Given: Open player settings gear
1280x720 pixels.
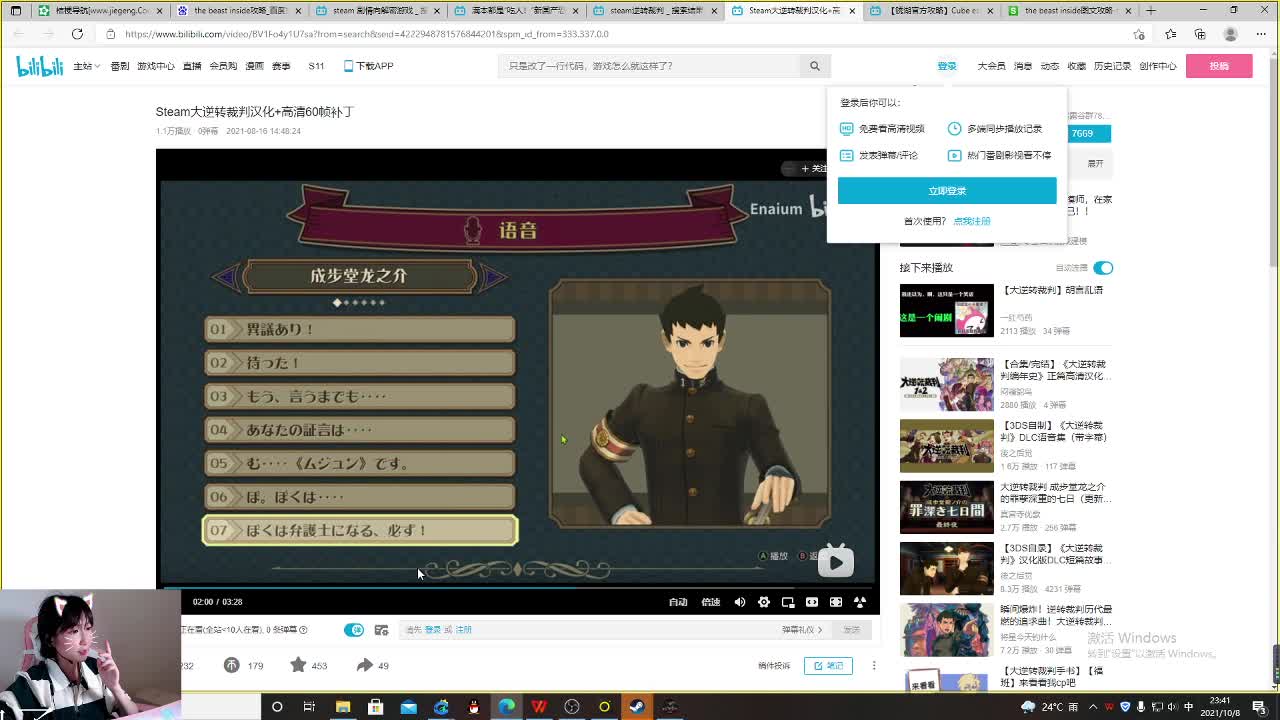Looking at the screenshot, I should click(764, 602).
